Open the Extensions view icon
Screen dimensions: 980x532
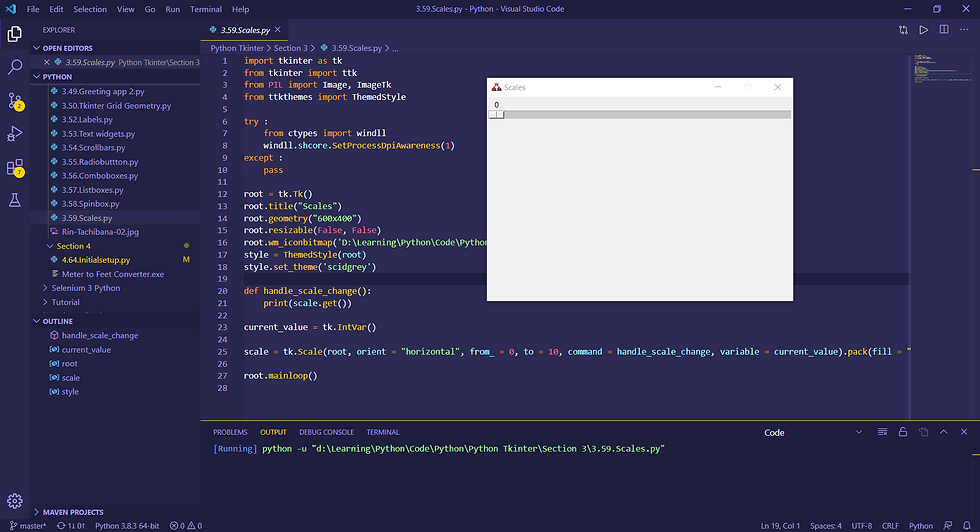[x=14, y=168]
